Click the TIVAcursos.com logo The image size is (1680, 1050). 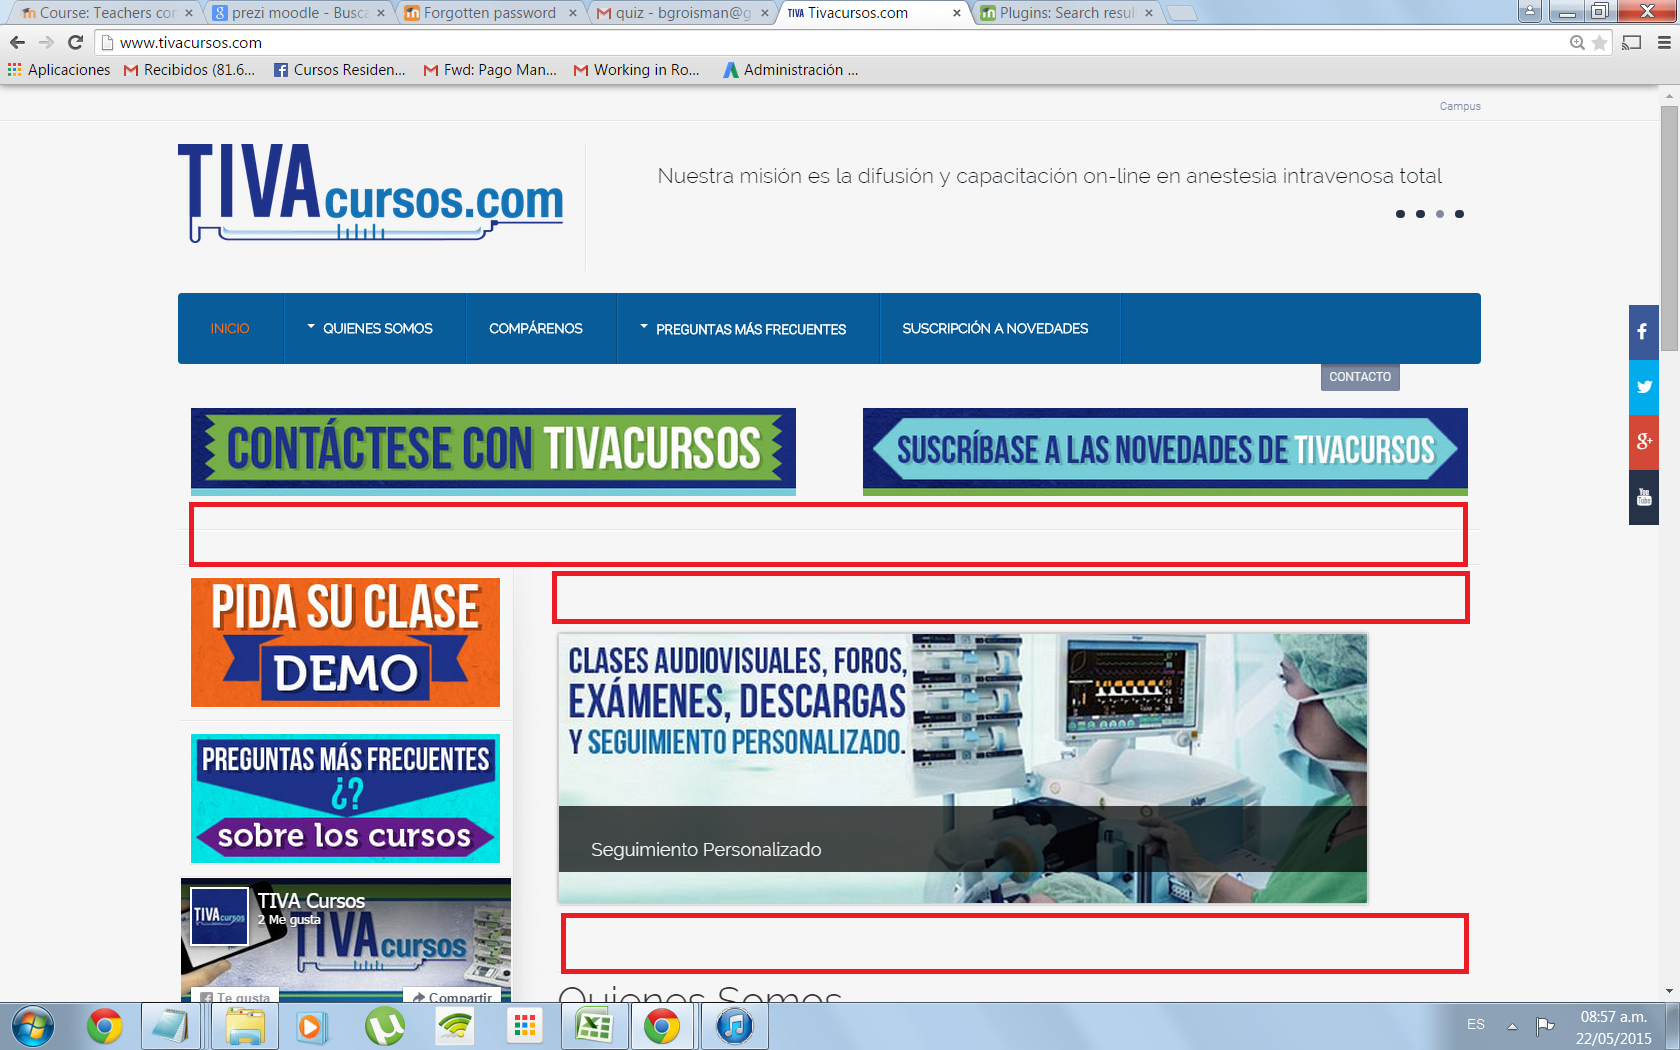[x=371, y=192]
